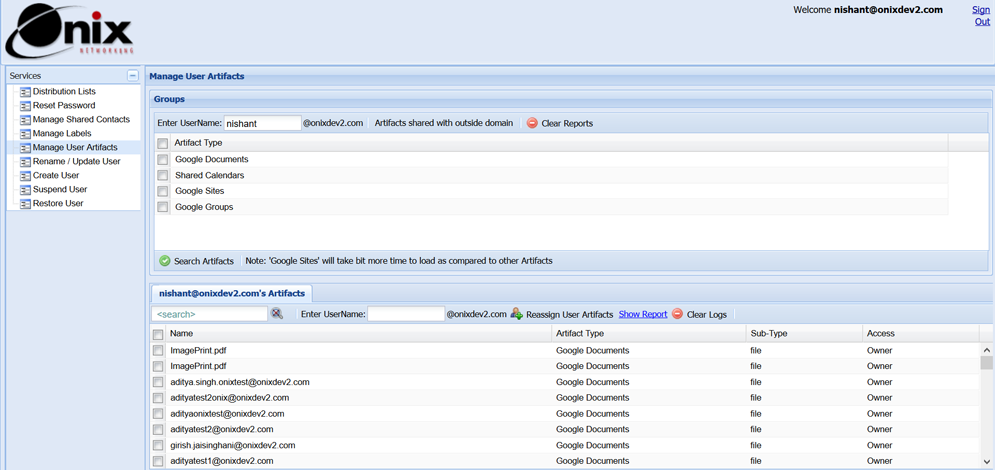Click the red Clear Logs icon
This screenshot has height=470, width=995.
(x=678, y=314)
